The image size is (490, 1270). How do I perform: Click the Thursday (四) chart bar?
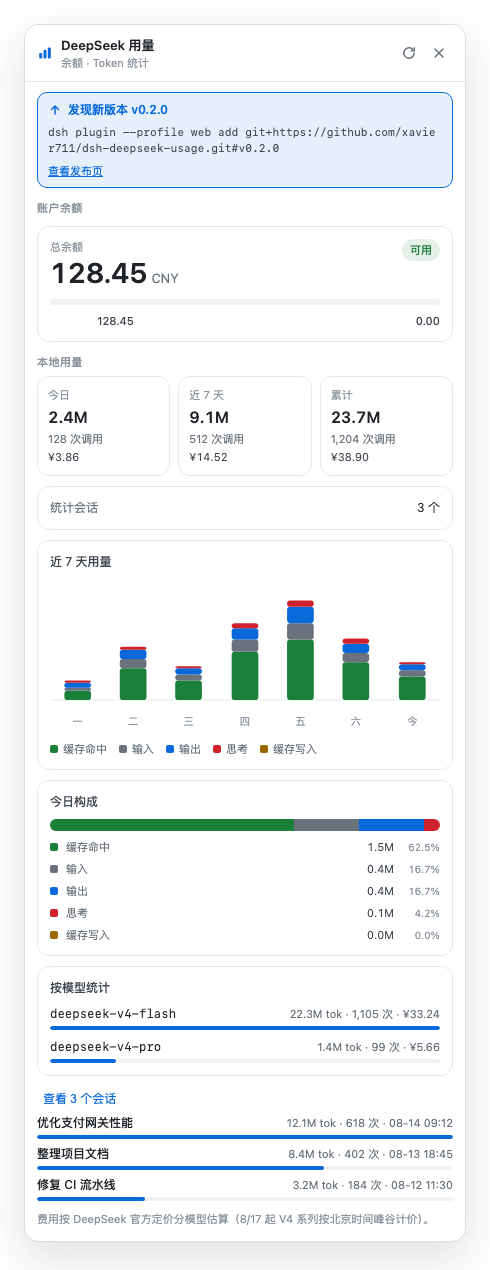245,661
